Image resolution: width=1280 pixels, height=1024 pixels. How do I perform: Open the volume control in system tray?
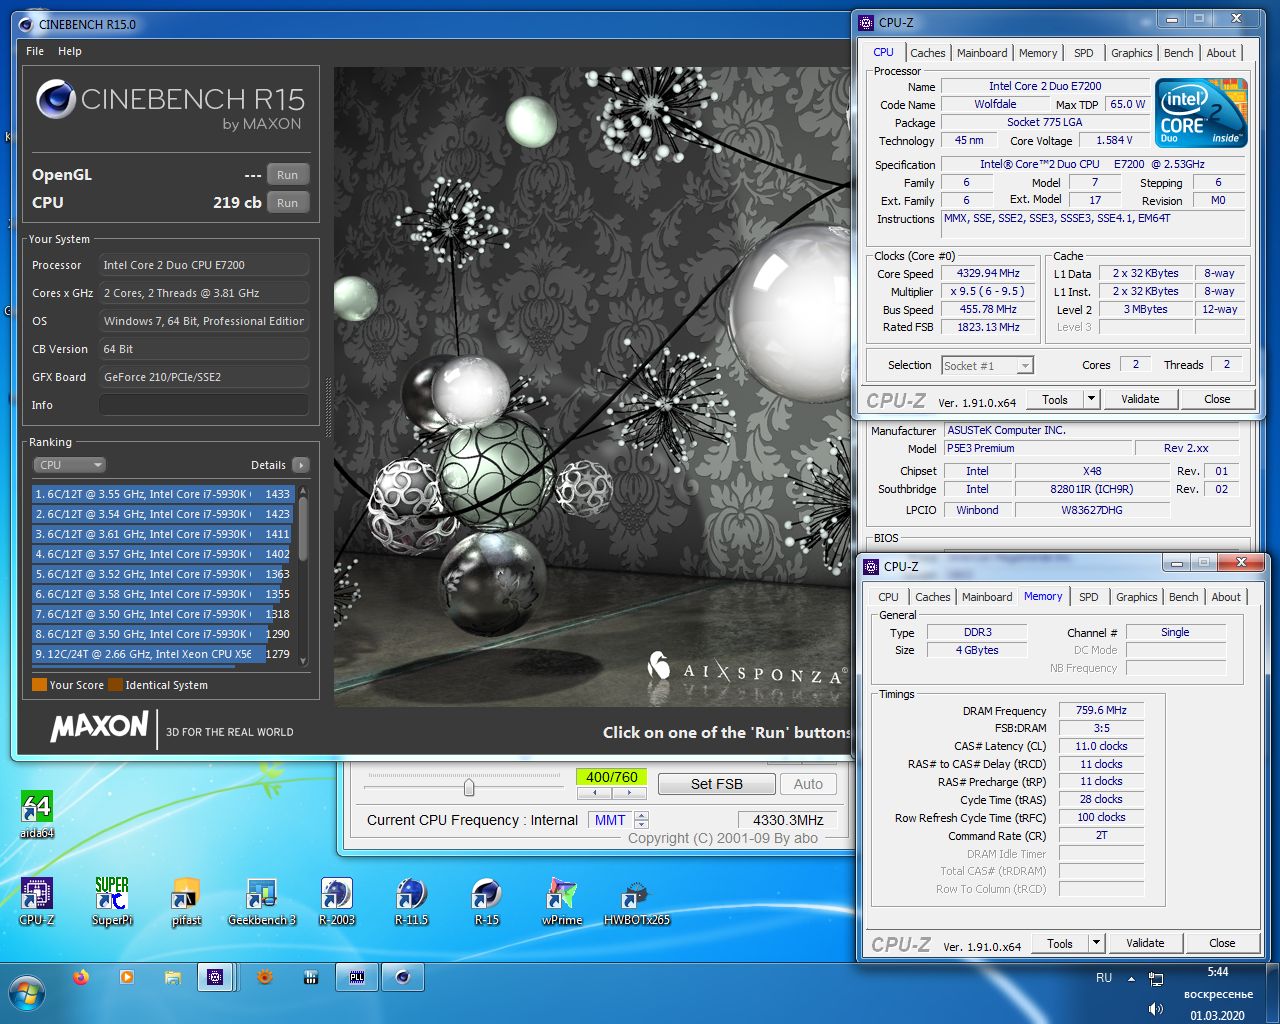1156,1009
